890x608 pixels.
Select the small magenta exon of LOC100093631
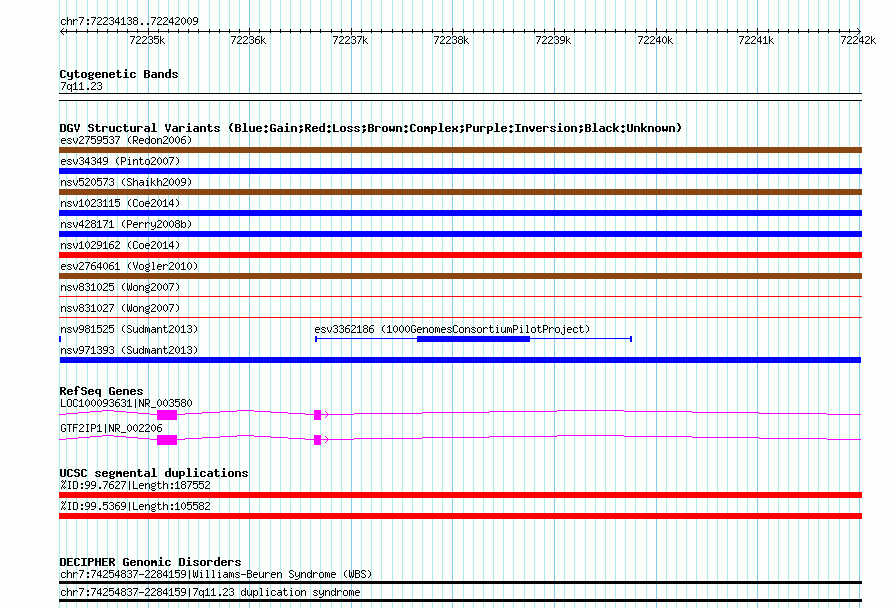point(317,415)
